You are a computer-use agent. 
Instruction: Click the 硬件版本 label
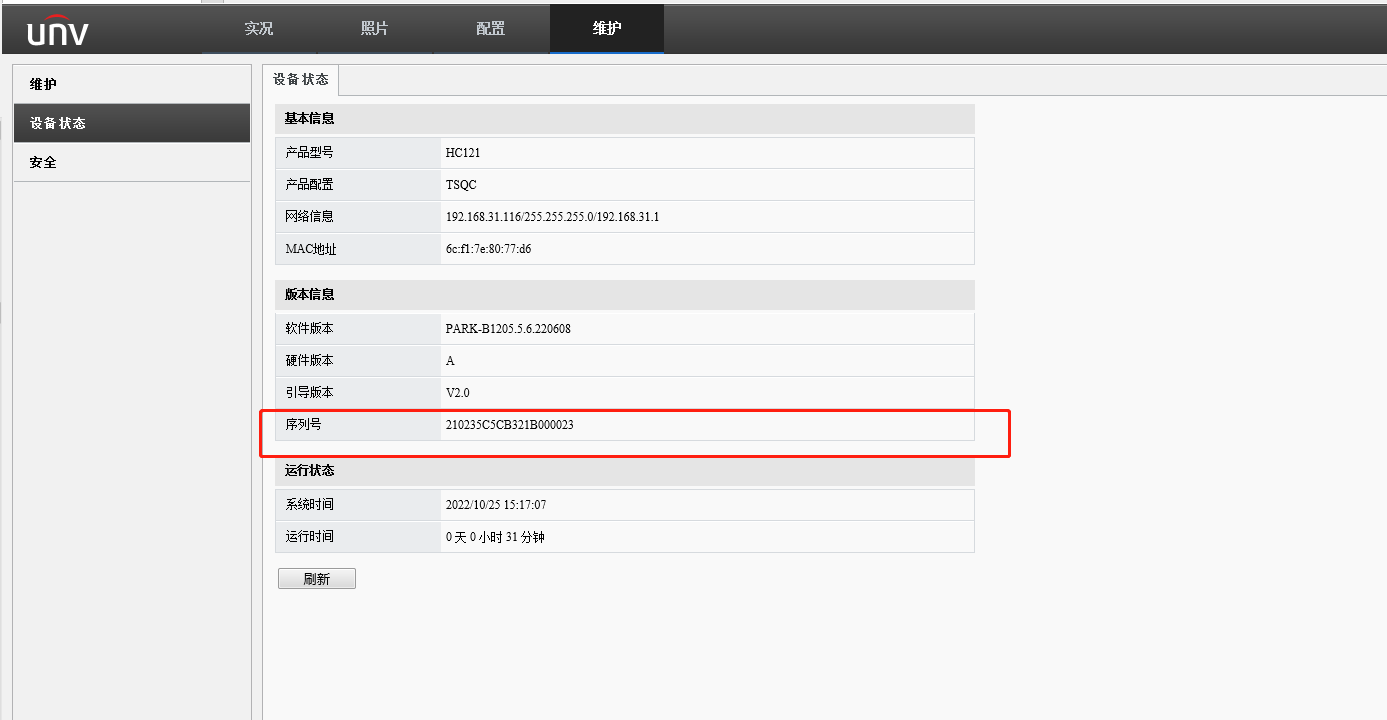pyautogui.click(x=310, y=361)
